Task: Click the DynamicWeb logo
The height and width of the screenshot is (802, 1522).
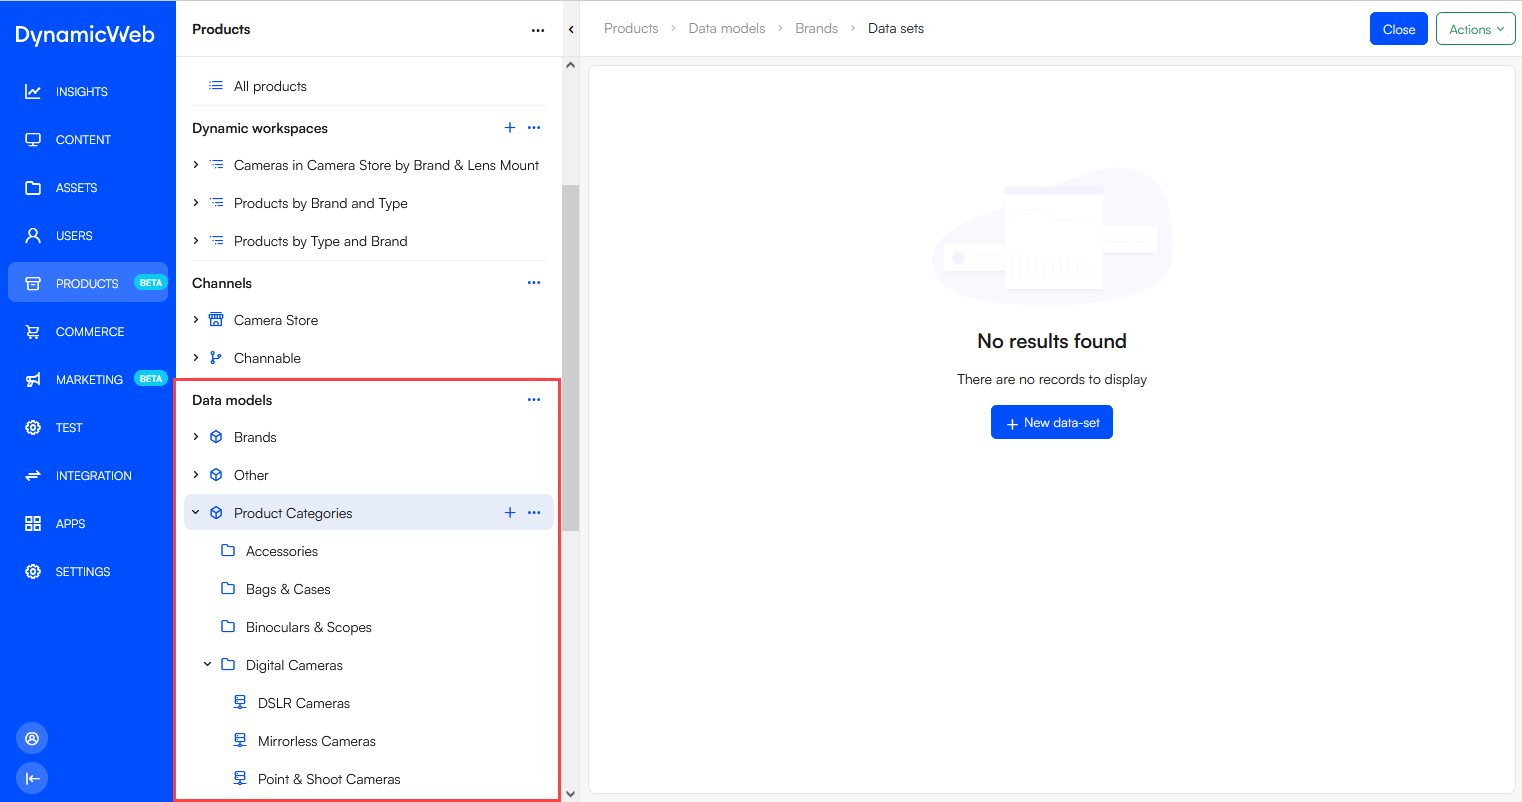Action: pyautogui.click(x=85, y=35)
